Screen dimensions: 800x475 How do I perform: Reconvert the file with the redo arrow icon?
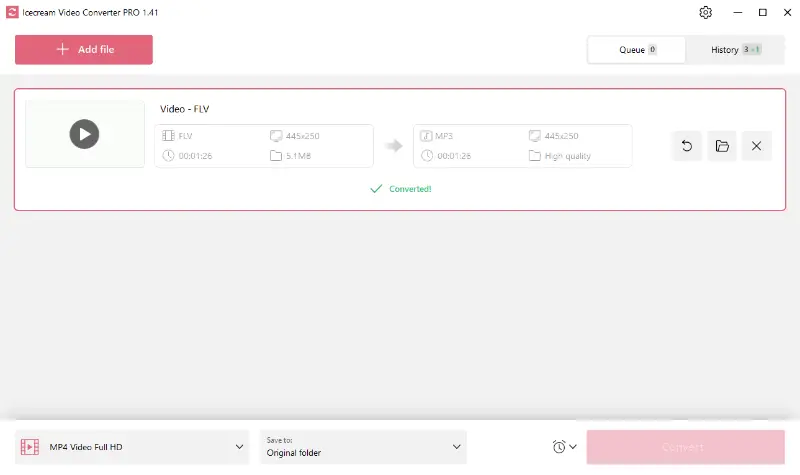click(x=687, y=146)
